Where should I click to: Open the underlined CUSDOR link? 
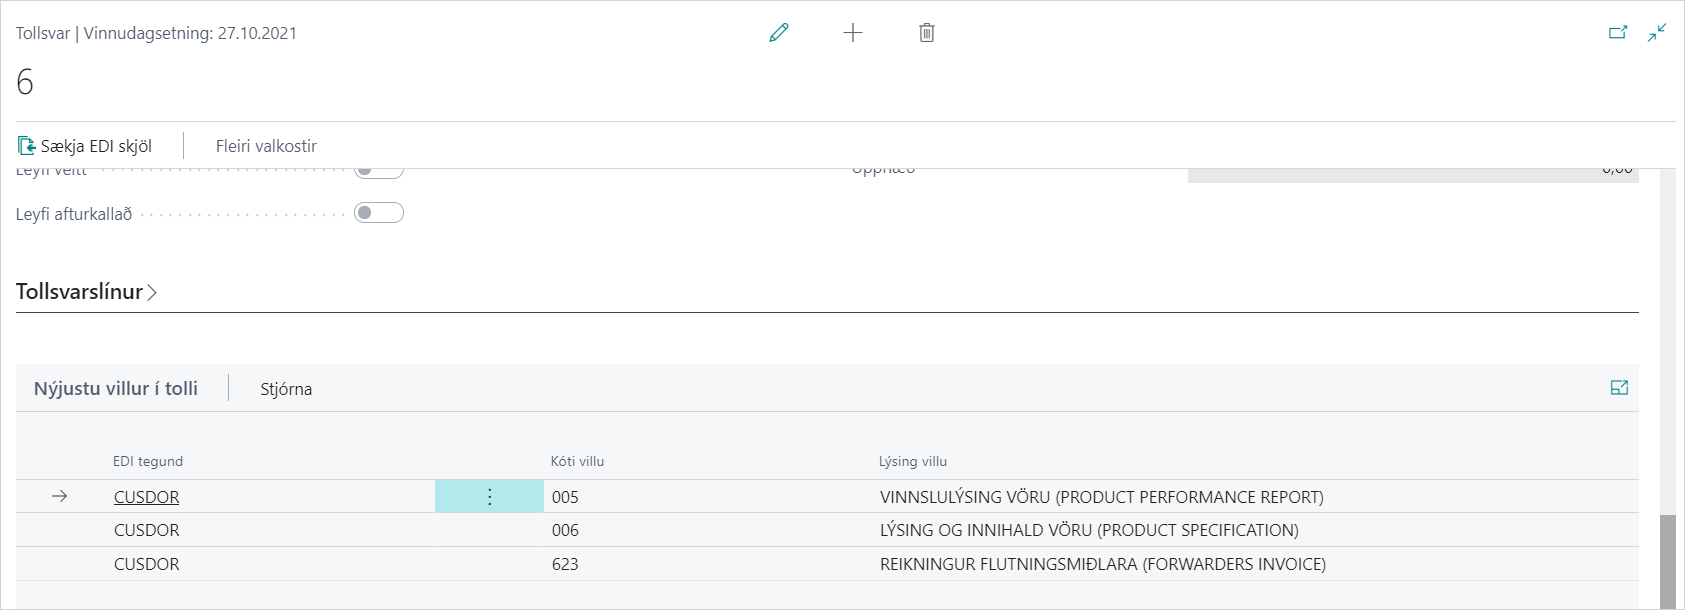tap(146, 497)
